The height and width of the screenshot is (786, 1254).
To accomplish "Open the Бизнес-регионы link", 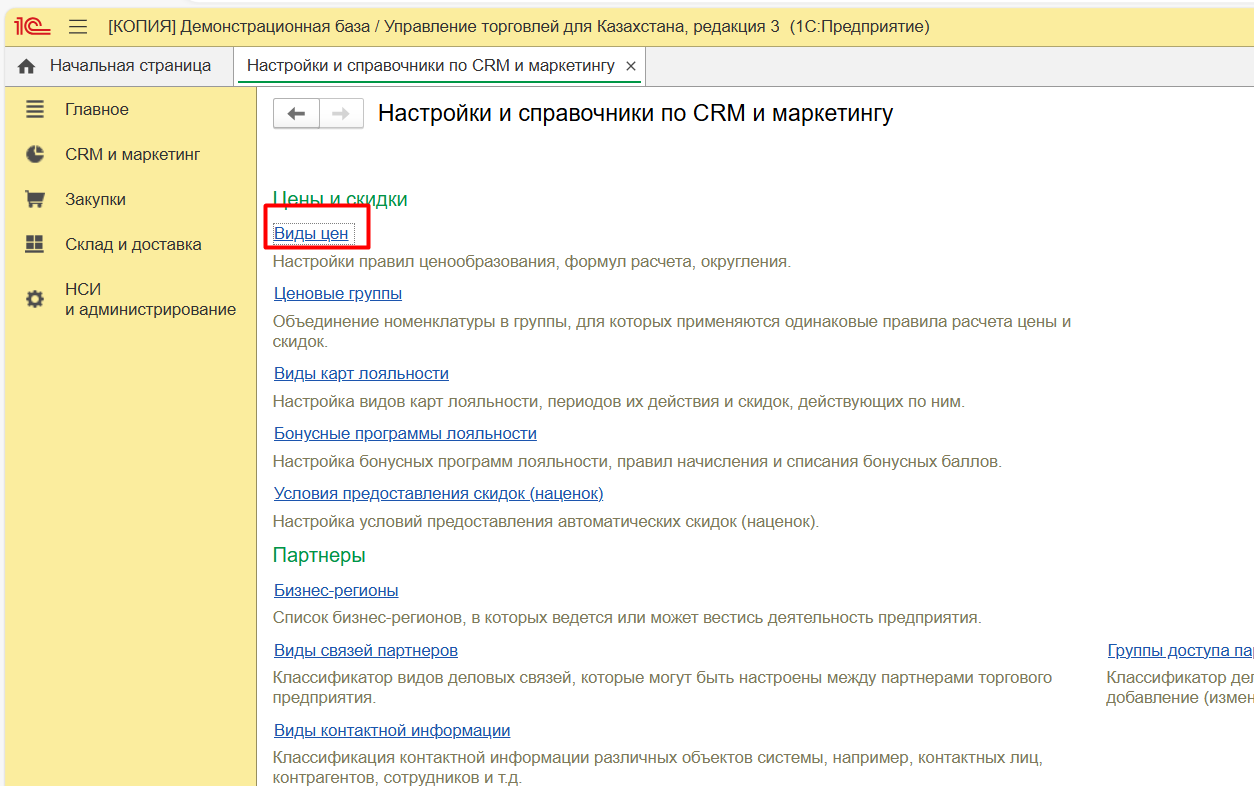I will click(x=336, y=590).
